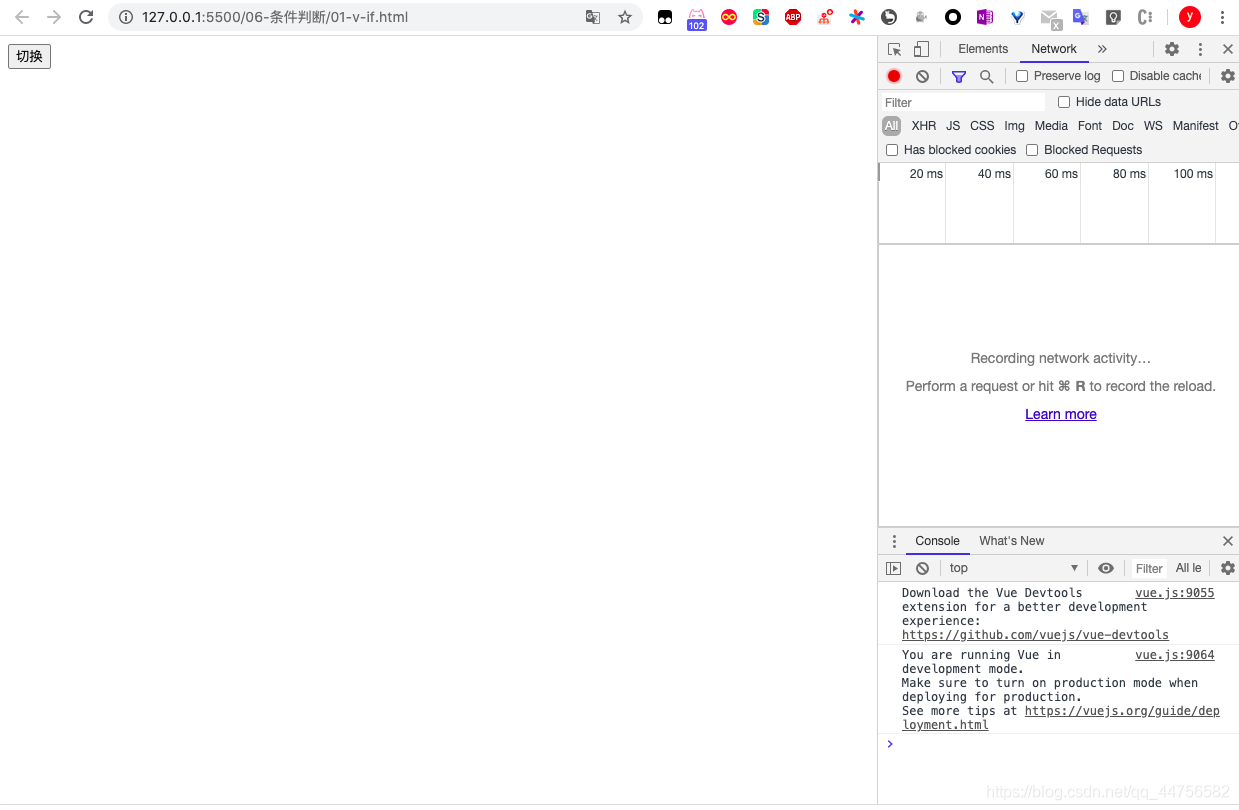The image size is (1239, 810).
Task: Click the browser forward arrow
Action: pyautogui.click(x=54, y=17)
